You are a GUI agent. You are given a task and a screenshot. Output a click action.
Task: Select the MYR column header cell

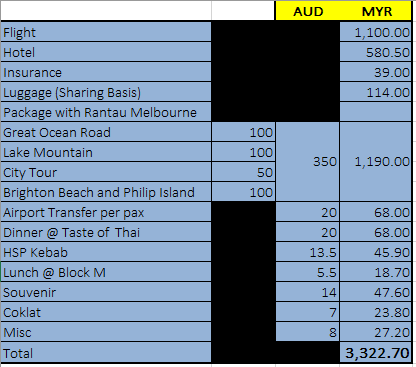(376, 12)
